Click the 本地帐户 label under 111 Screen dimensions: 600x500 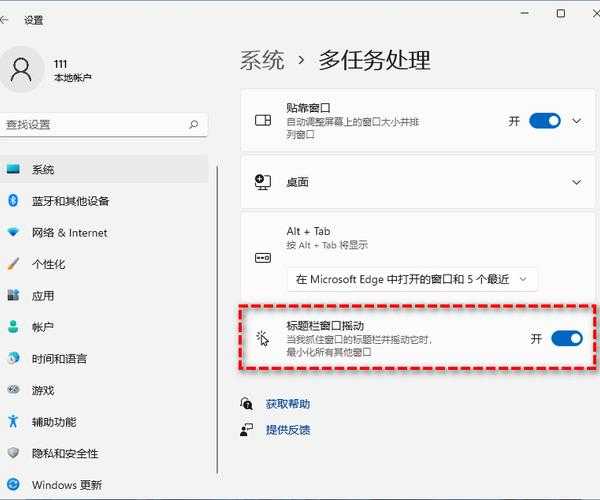[72, 78]
